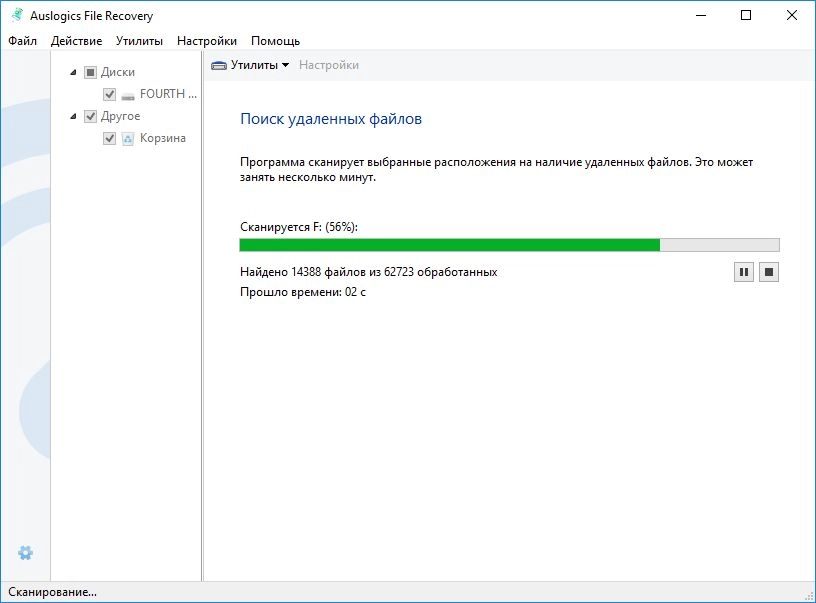
Task: Open the Настройки menu in menu bar
Action: coord(207,41)
